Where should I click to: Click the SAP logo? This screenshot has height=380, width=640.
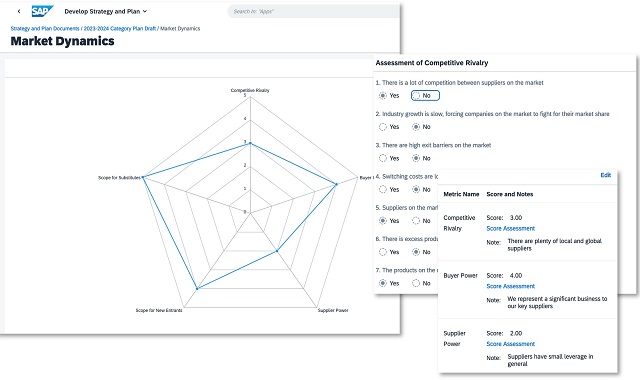coord(42,11)
